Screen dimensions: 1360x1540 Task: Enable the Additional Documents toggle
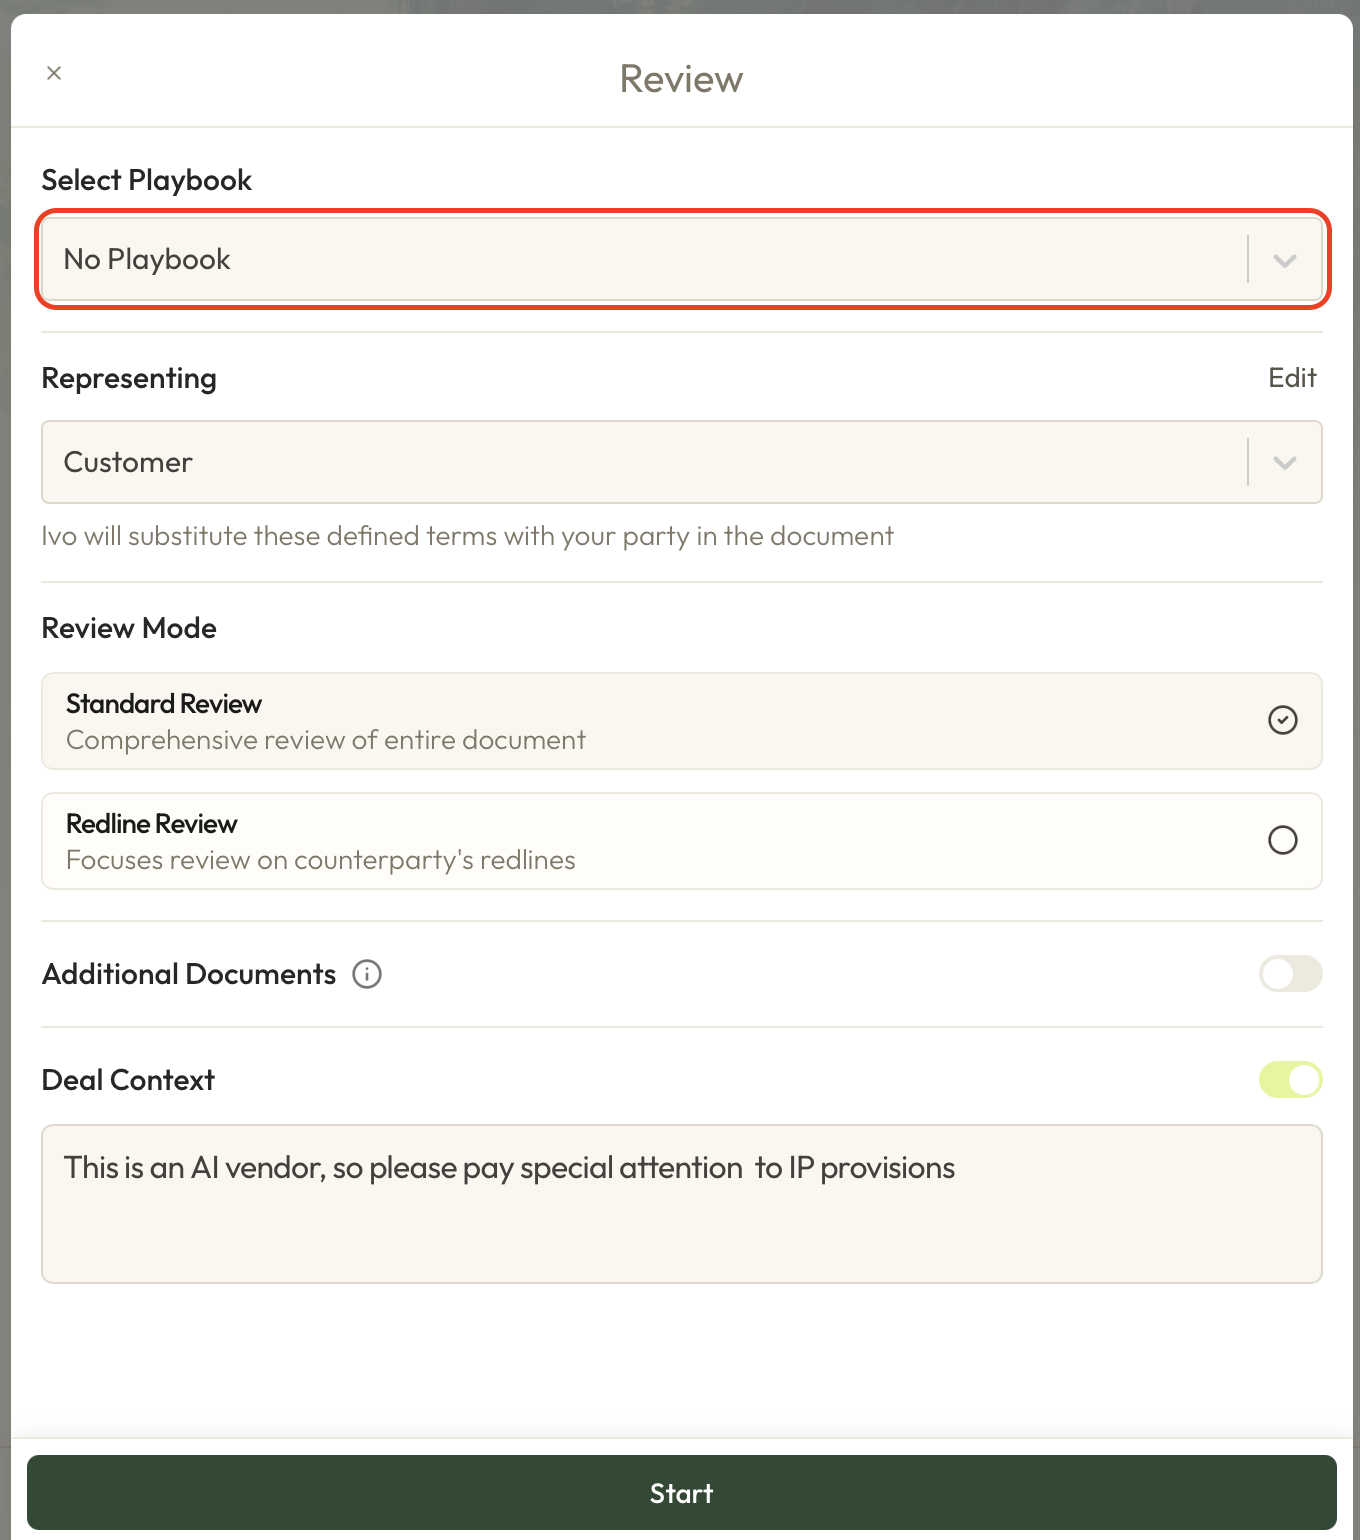point(1290,974)
